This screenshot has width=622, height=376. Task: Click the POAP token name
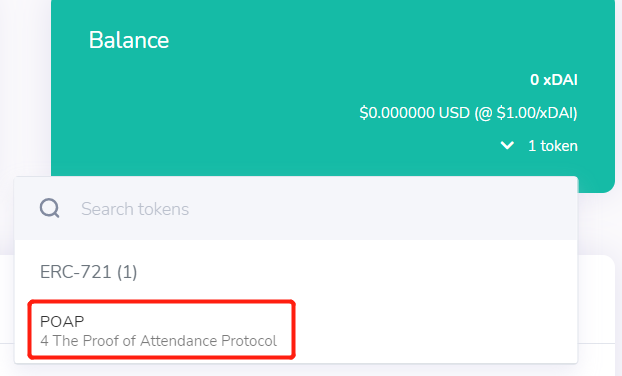62,321
